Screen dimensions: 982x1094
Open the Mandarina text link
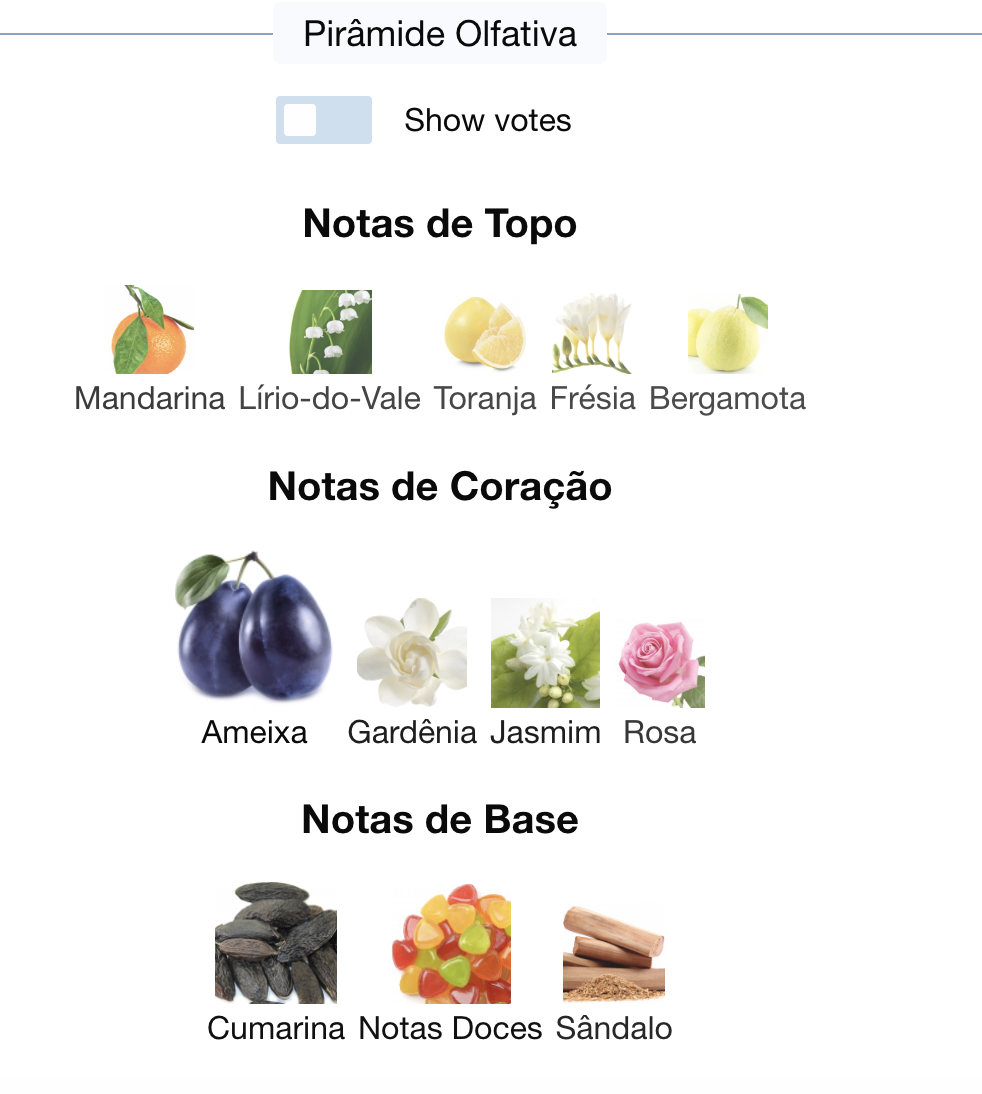pos(149,399)
